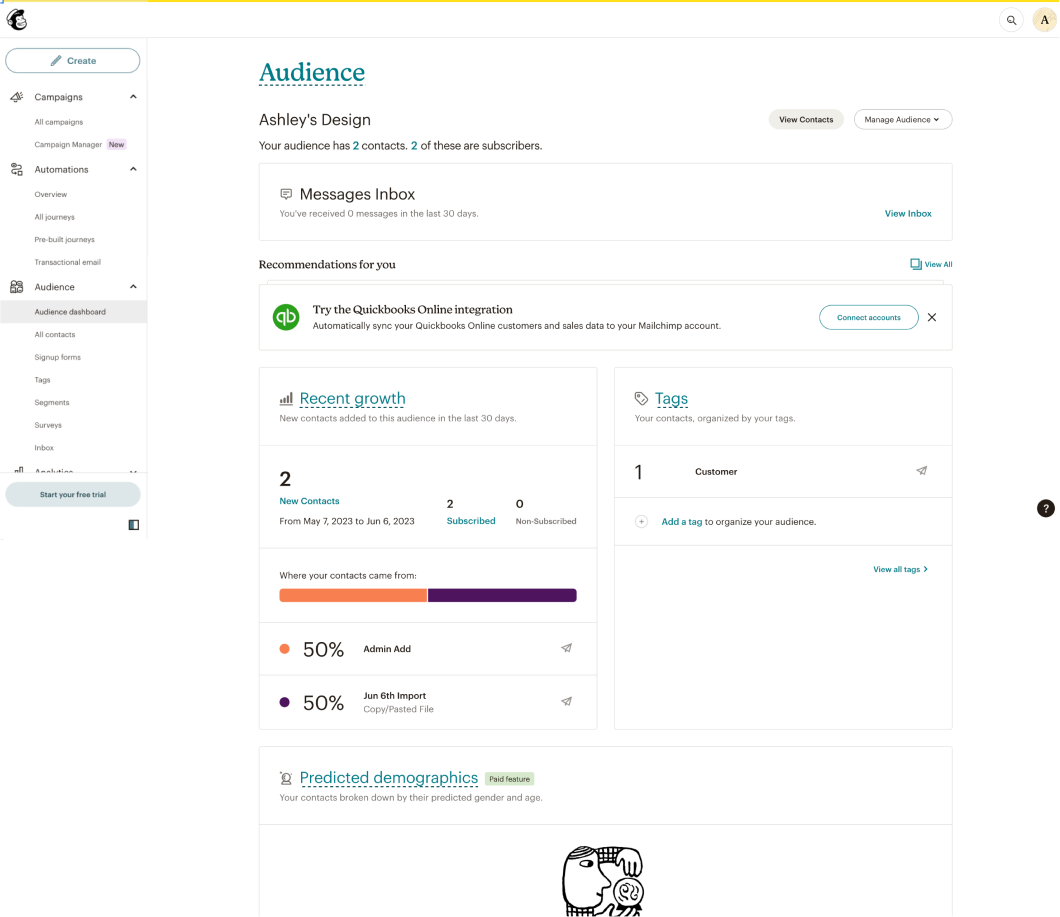Click the Analytics icon in sidebar
Image resolution: width=1060 pixels, height=917 pixels.
16,471
